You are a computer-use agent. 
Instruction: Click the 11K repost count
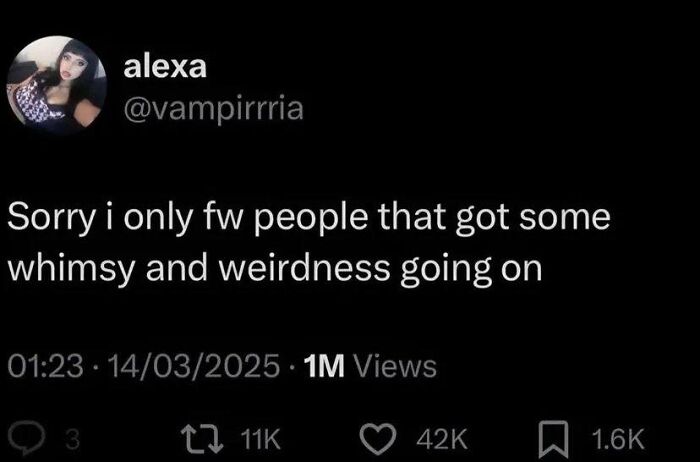point(260,439)
